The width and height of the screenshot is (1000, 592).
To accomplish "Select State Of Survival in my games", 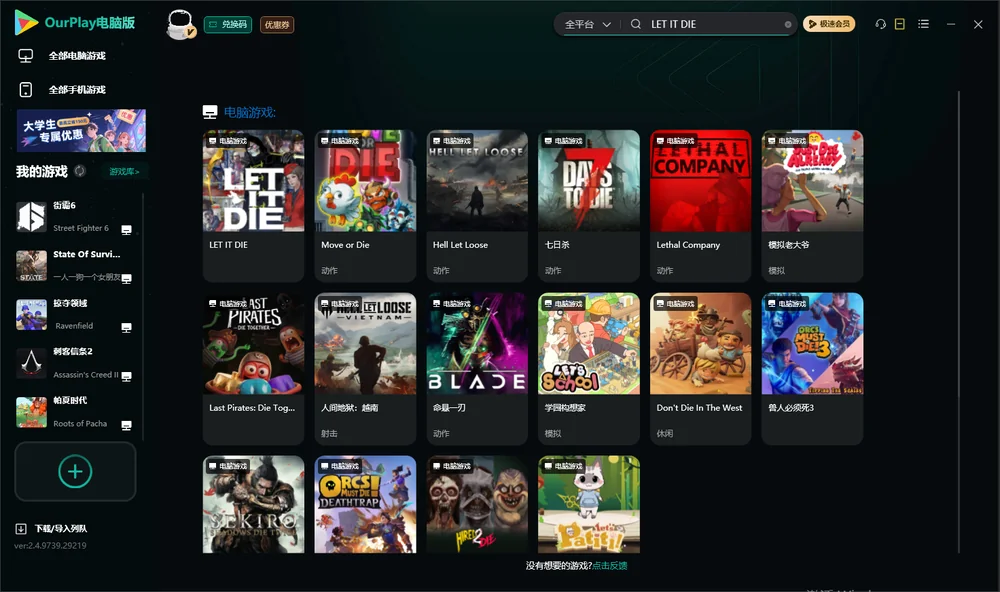I will [x=75, y=265].
